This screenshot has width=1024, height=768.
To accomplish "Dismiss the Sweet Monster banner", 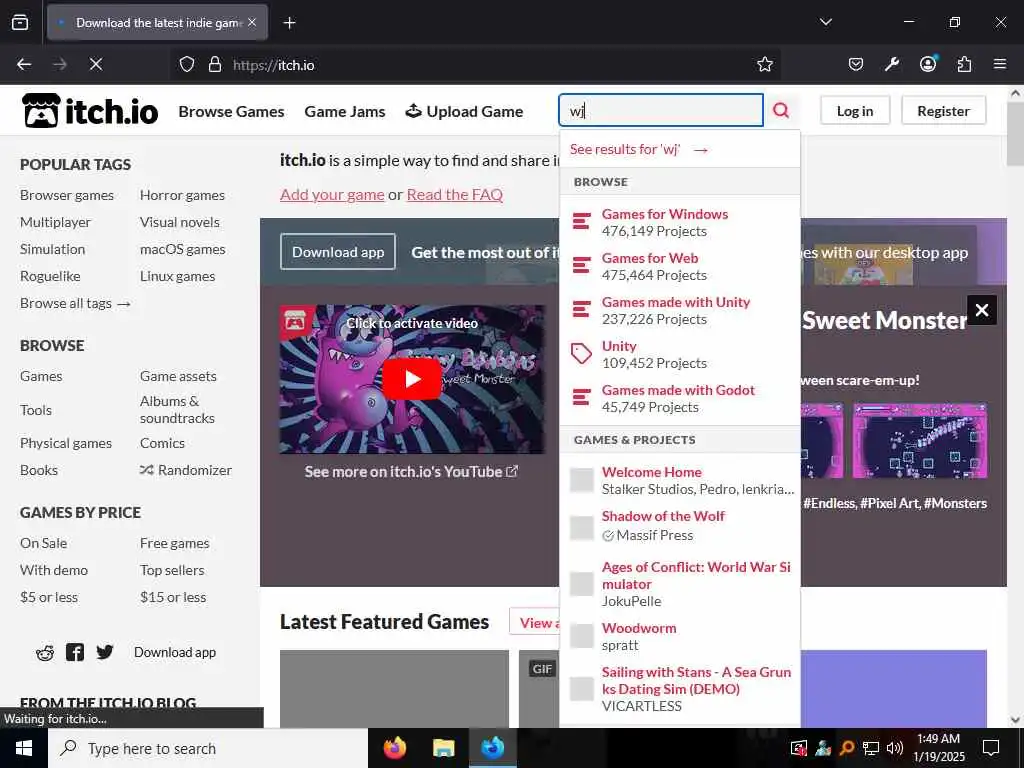I will (982, 310).
